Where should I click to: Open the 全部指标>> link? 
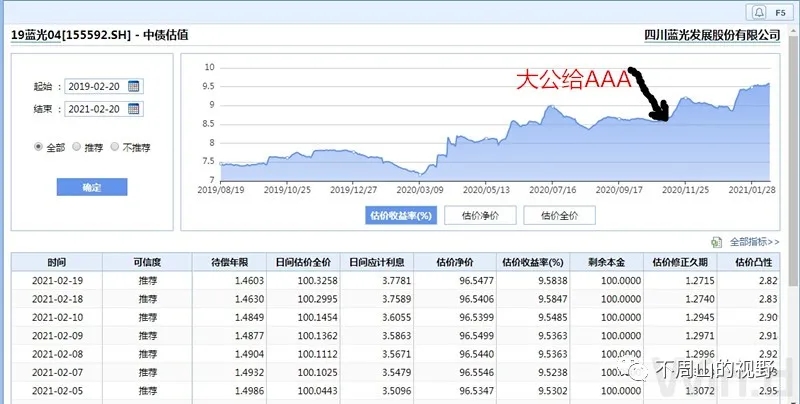click(x=755, y=242)
